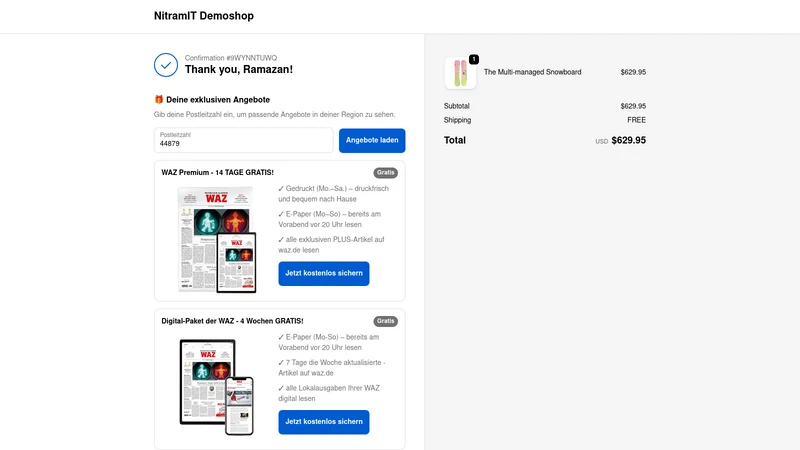Image resolution: width=800 pixels, height=450 pixels.
Task: Click Jetzt kostenlos sichern for Digital-Paket
Action: (x=323, y=422)
